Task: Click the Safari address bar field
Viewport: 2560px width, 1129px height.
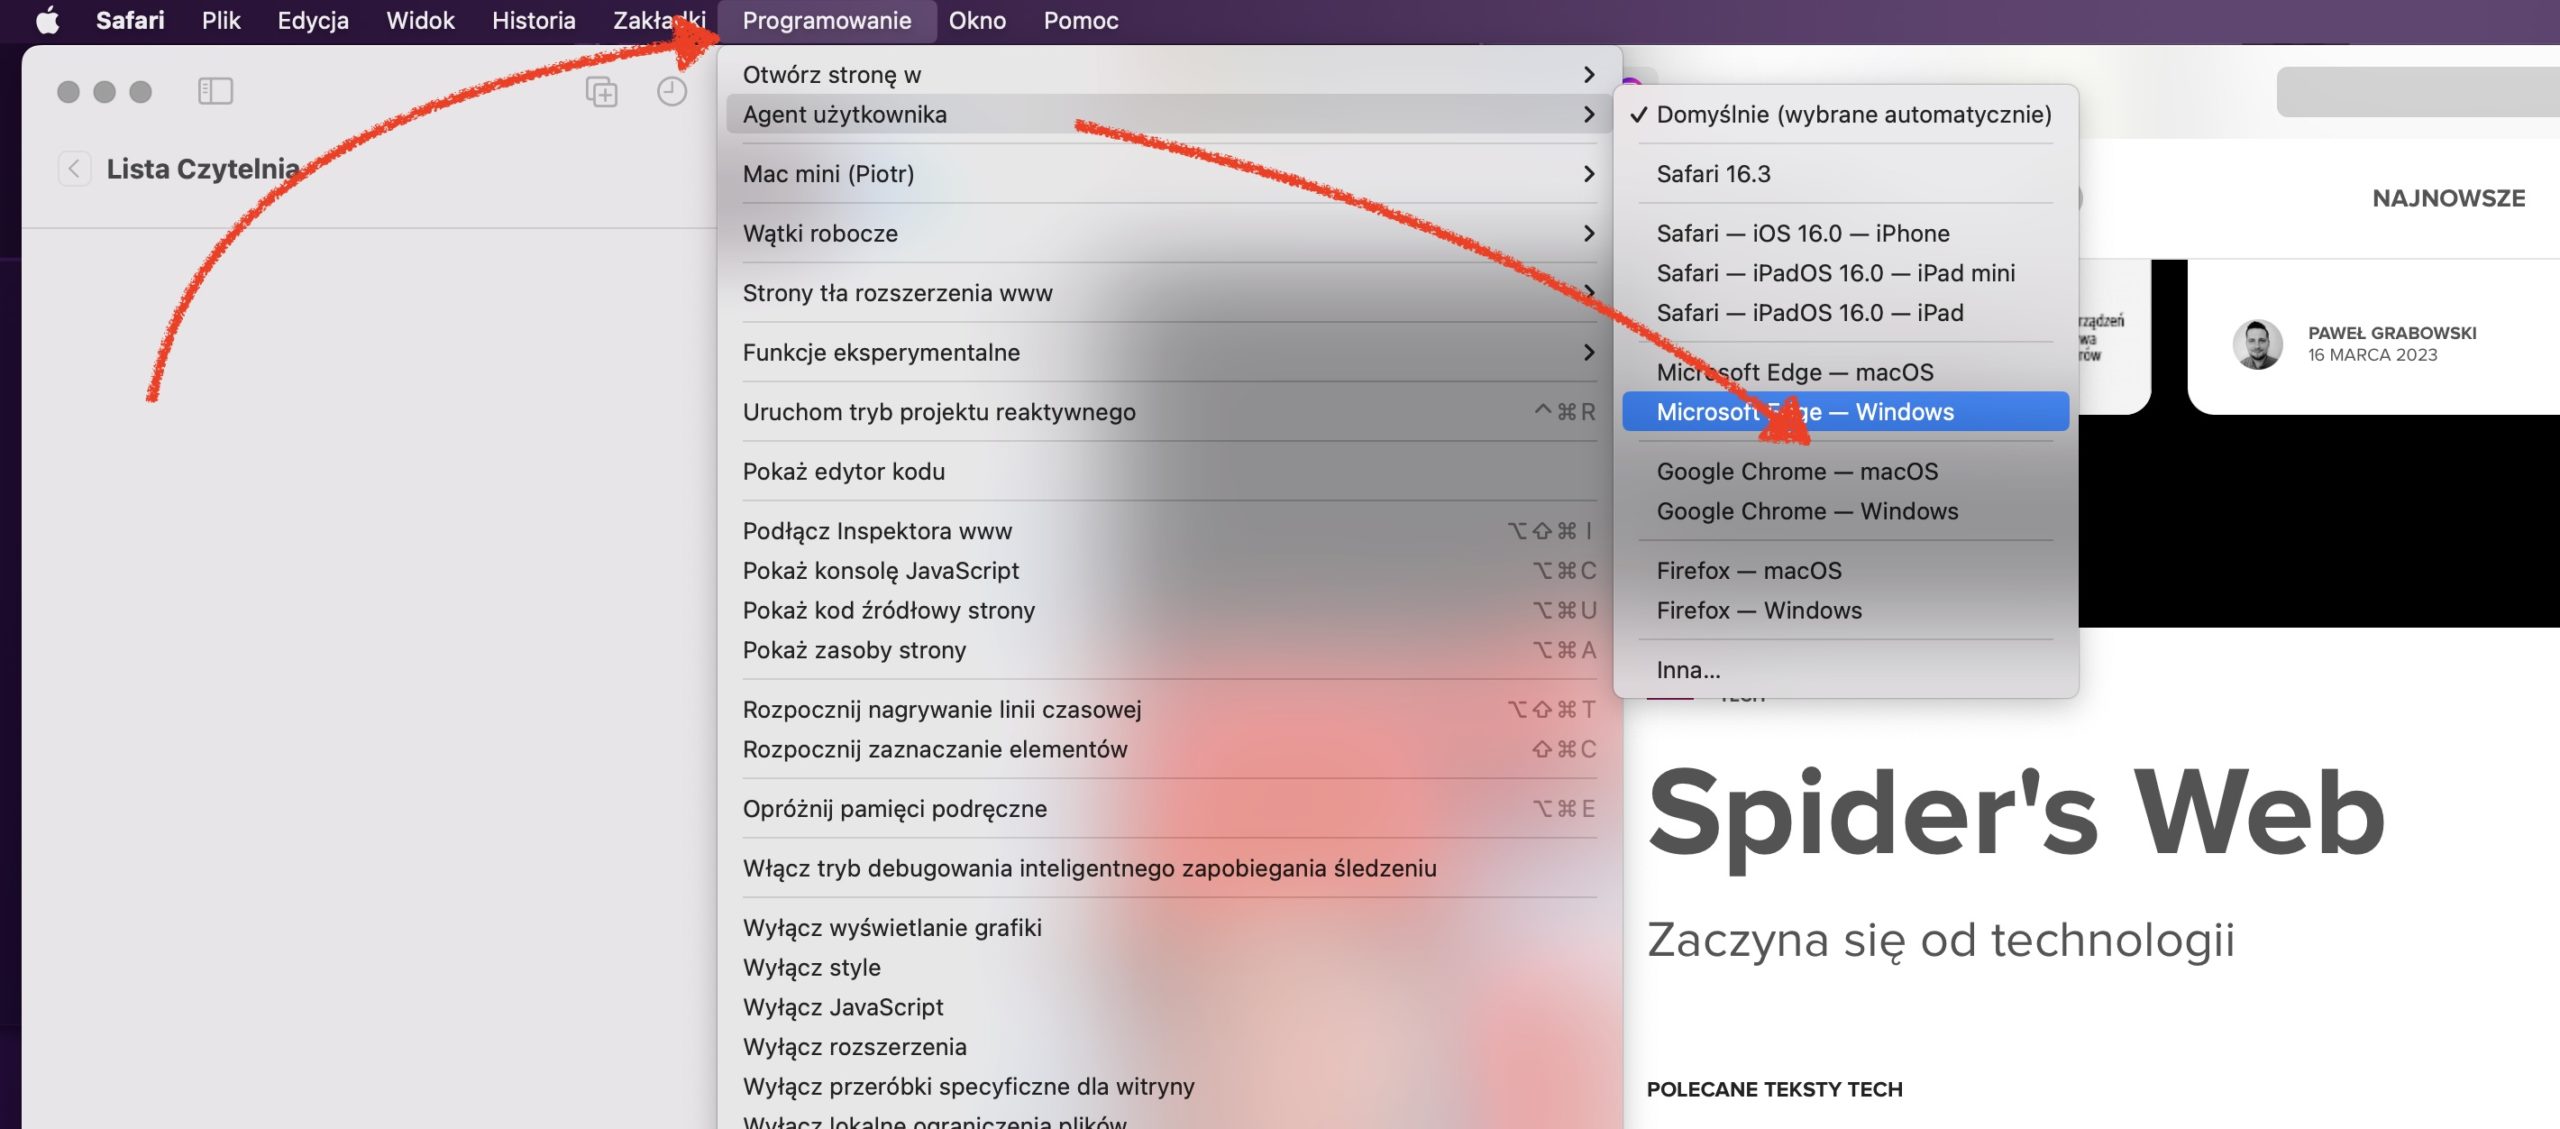Action: [2418, 92]
